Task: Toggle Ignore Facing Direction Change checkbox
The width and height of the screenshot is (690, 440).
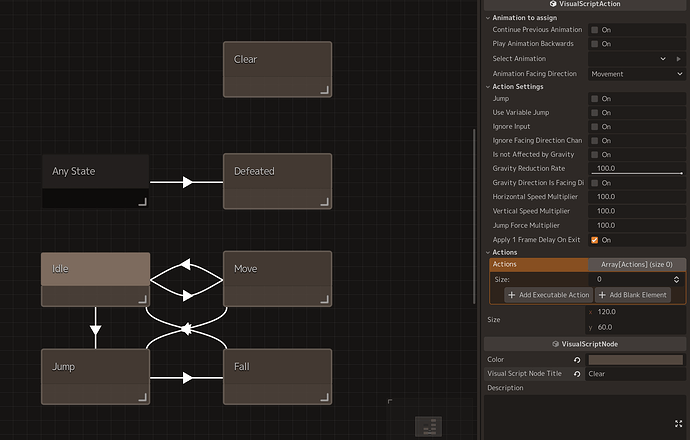Action: 595,141
